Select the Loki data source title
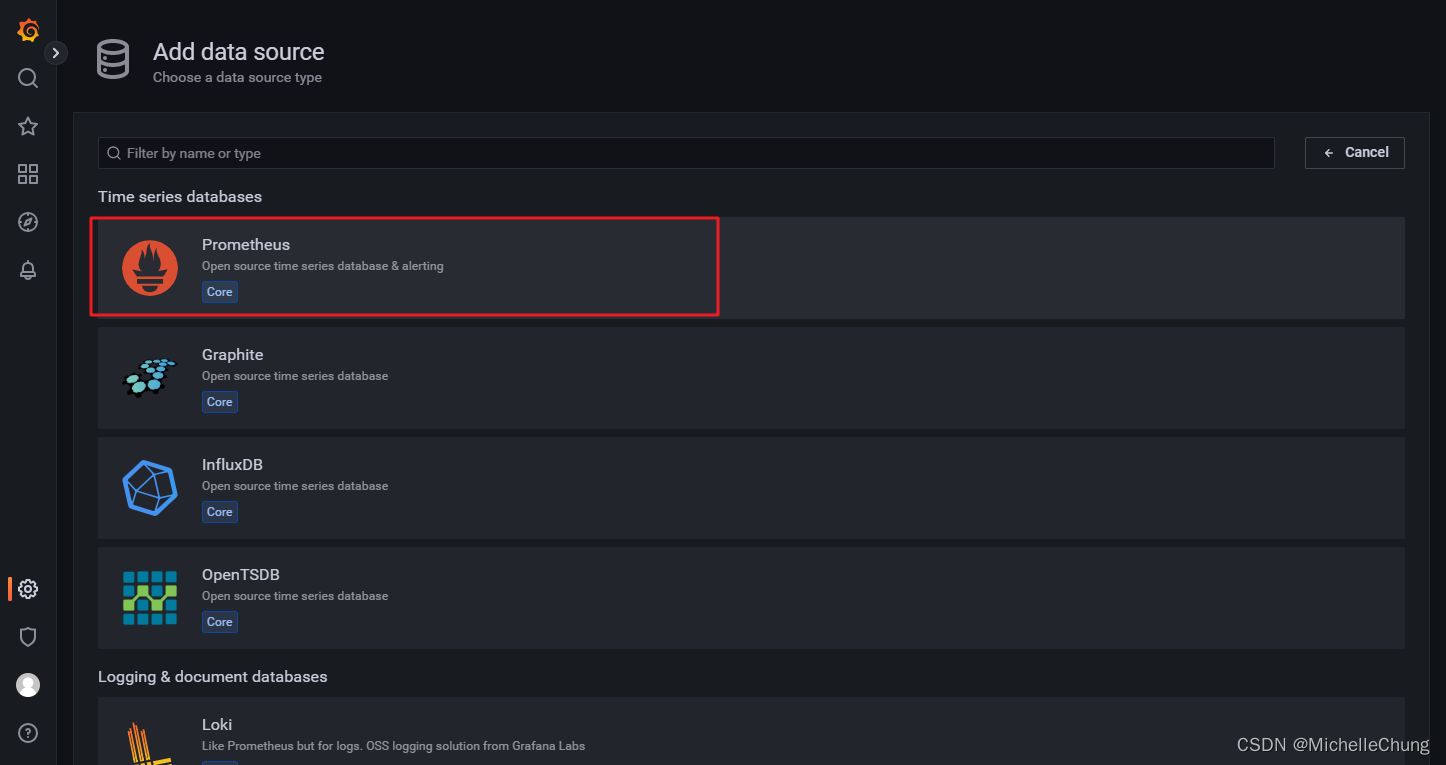This screenshot has height=765, width=1446. coord(217,725)
